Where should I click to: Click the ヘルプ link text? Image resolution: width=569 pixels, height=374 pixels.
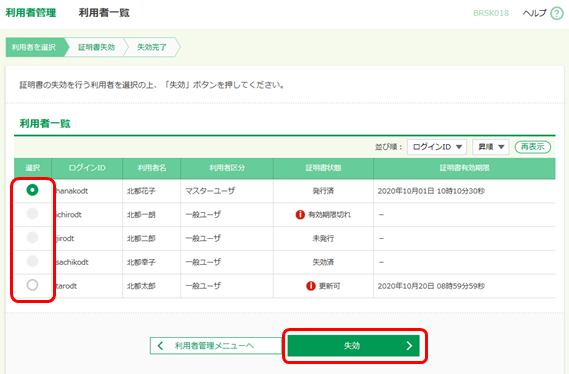[535, 13]
